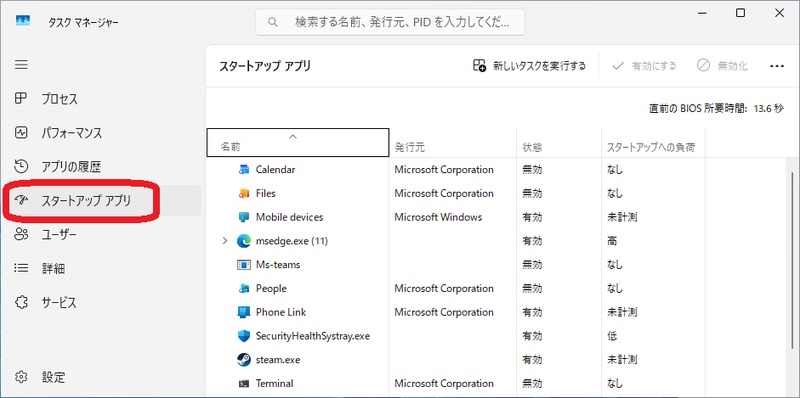The image size is (800, 398).
Task: Click the Task Manager app icon in title bar
Action: tap(22, 20)
